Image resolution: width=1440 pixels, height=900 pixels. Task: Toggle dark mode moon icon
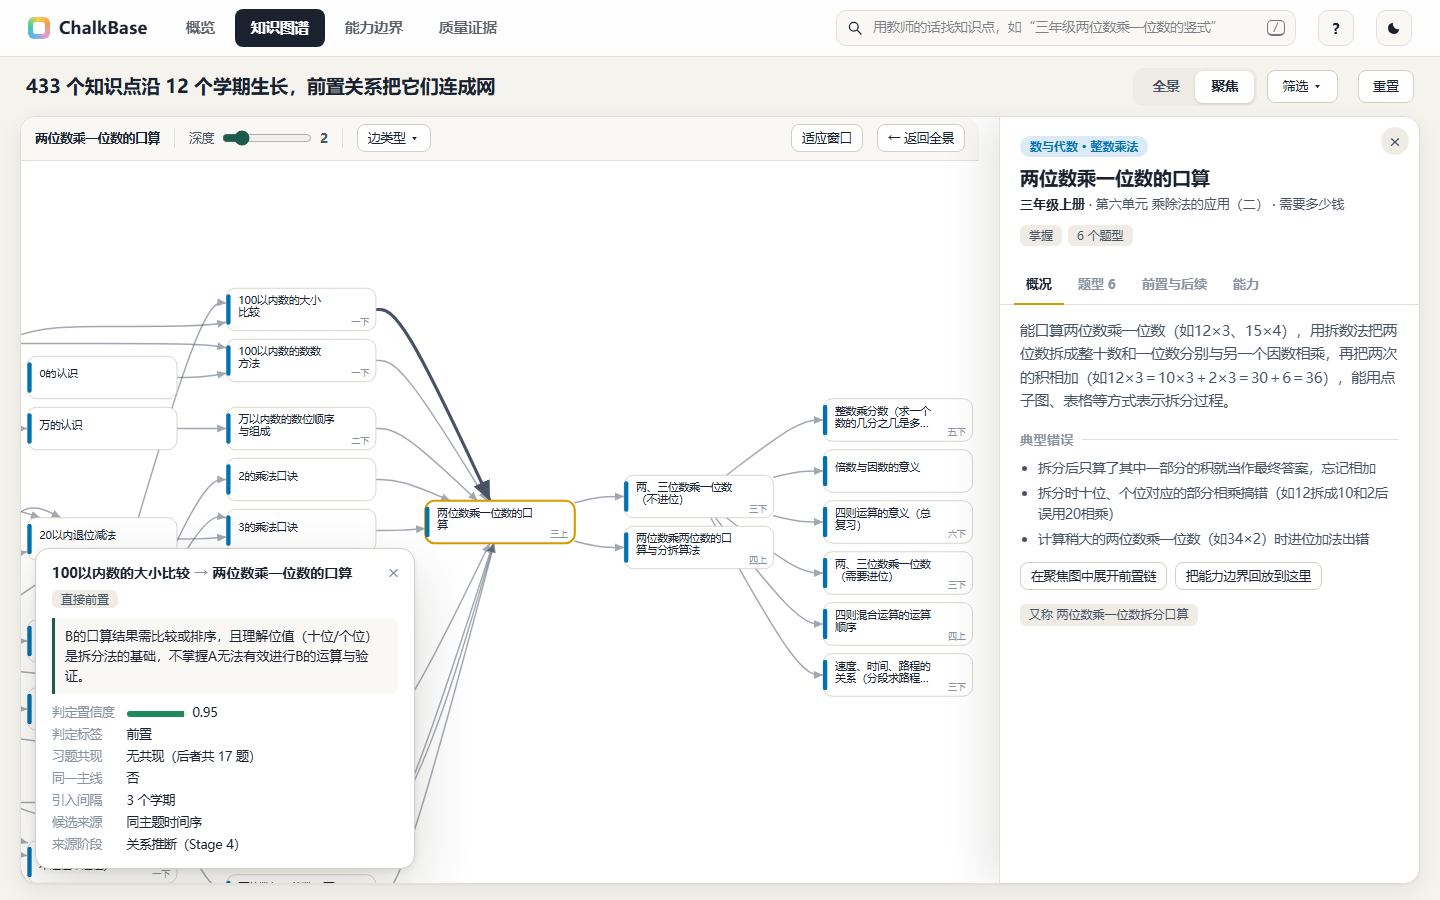(1393, 28)
